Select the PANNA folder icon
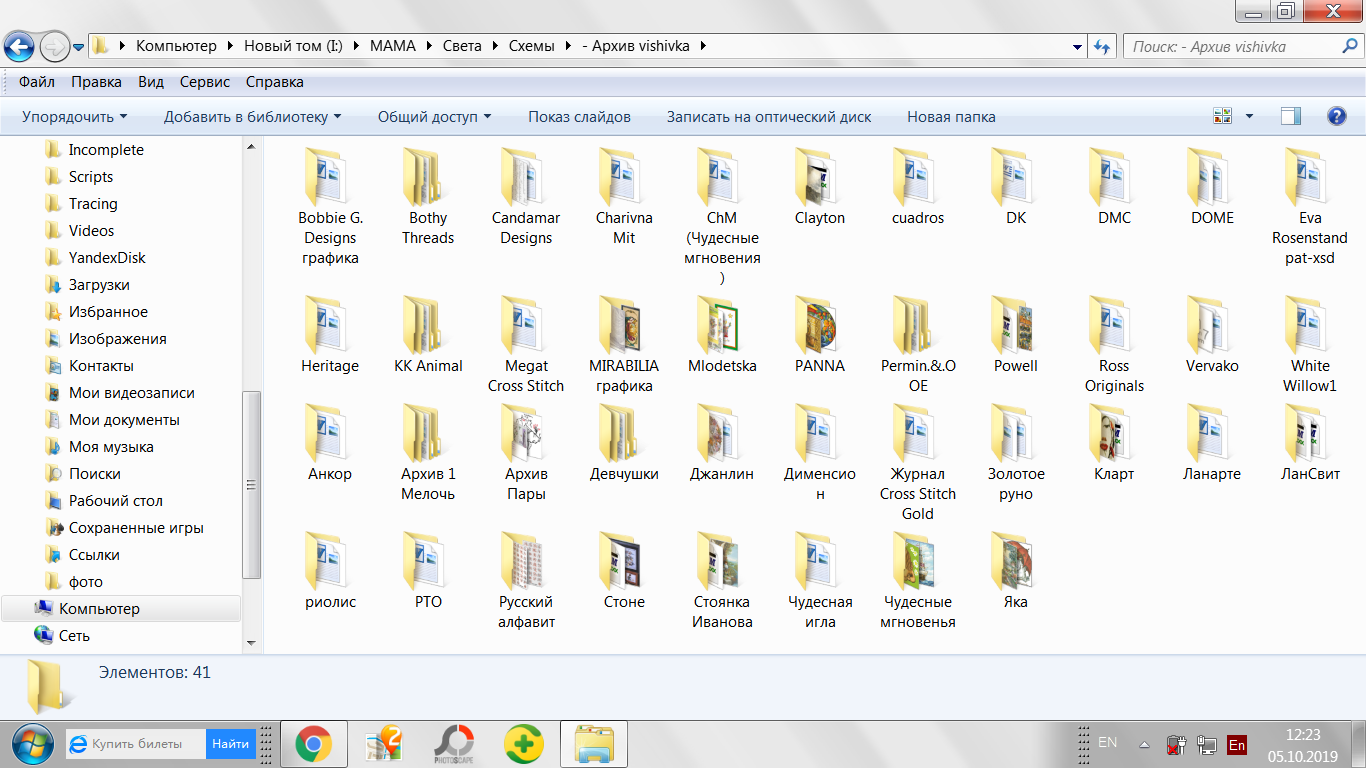This screenshot has width=1366, height=768. click(820, 323)
